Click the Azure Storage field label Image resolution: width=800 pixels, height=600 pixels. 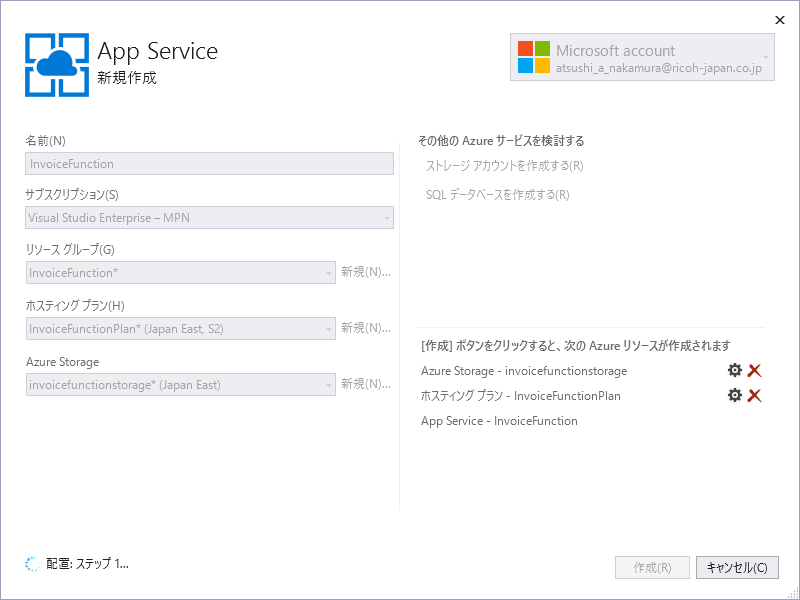tap(63, 362)
